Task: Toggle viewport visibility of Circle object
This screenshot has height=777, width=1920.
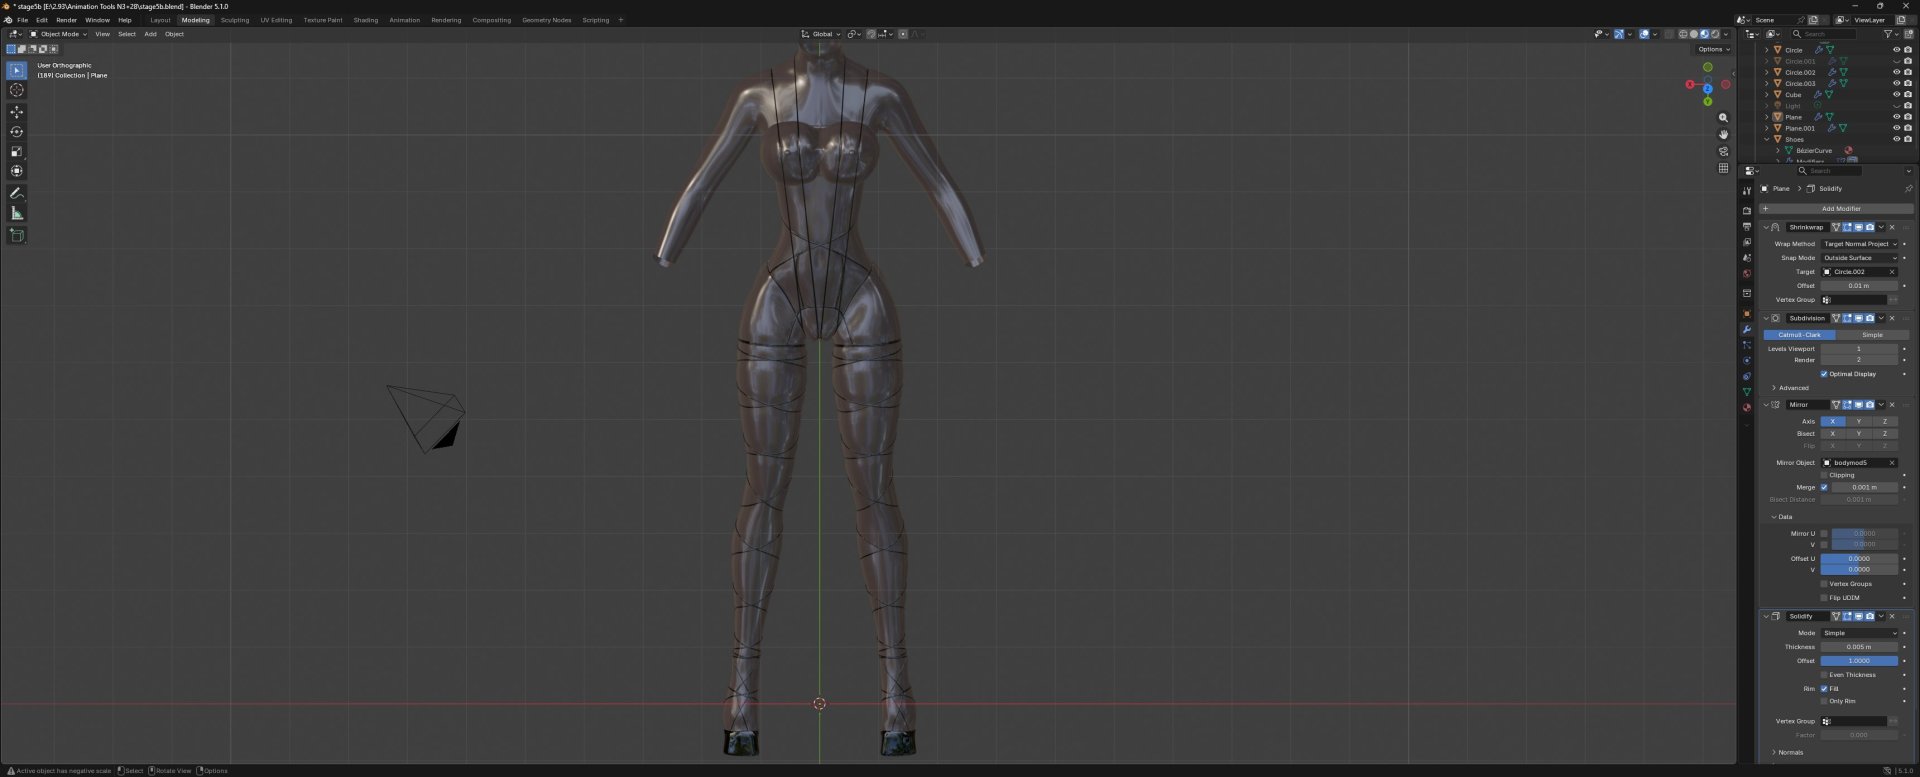Action: 1896,50
